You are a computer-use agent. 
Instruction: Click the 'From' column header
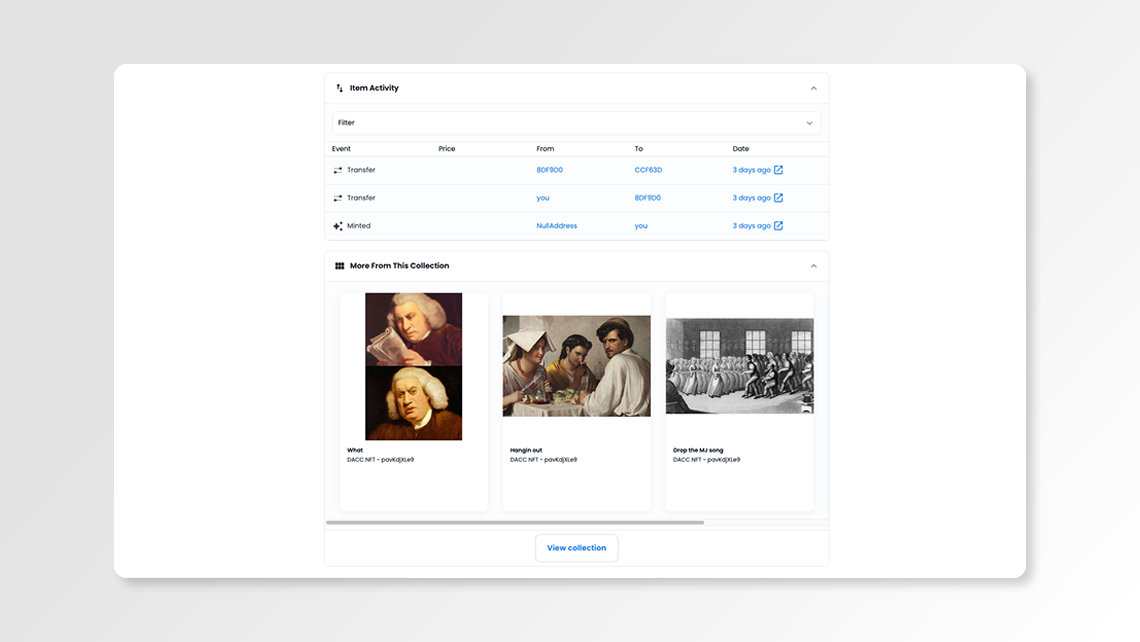click(x=545, y=149)
